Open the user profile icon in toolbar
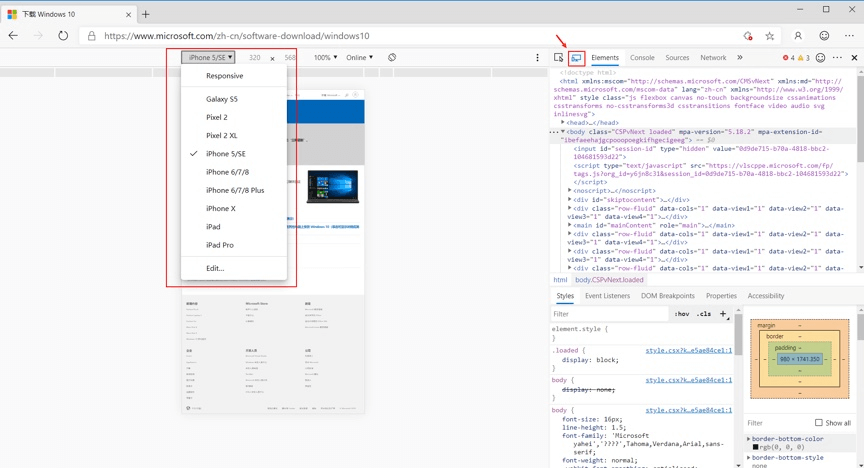 (798, 36)
